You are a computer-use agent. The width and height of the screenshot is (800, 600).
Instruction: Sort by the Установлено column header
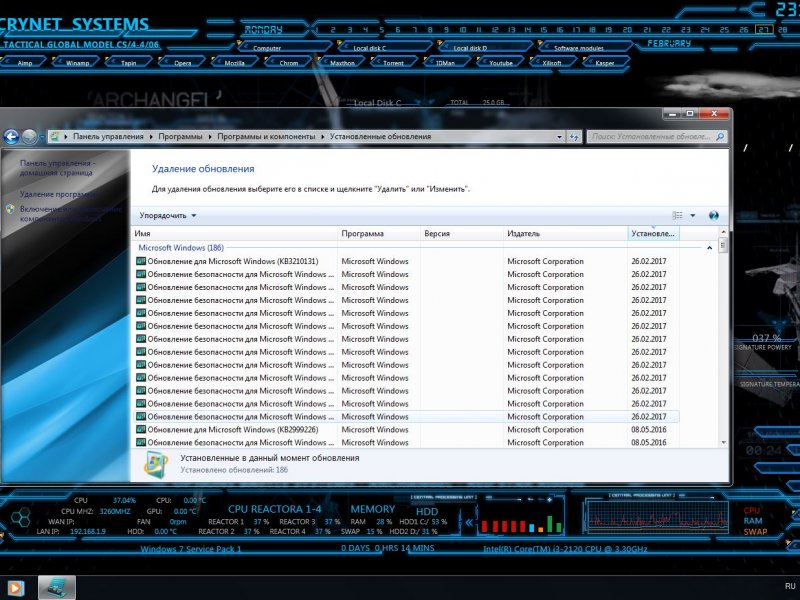[653, 233]
